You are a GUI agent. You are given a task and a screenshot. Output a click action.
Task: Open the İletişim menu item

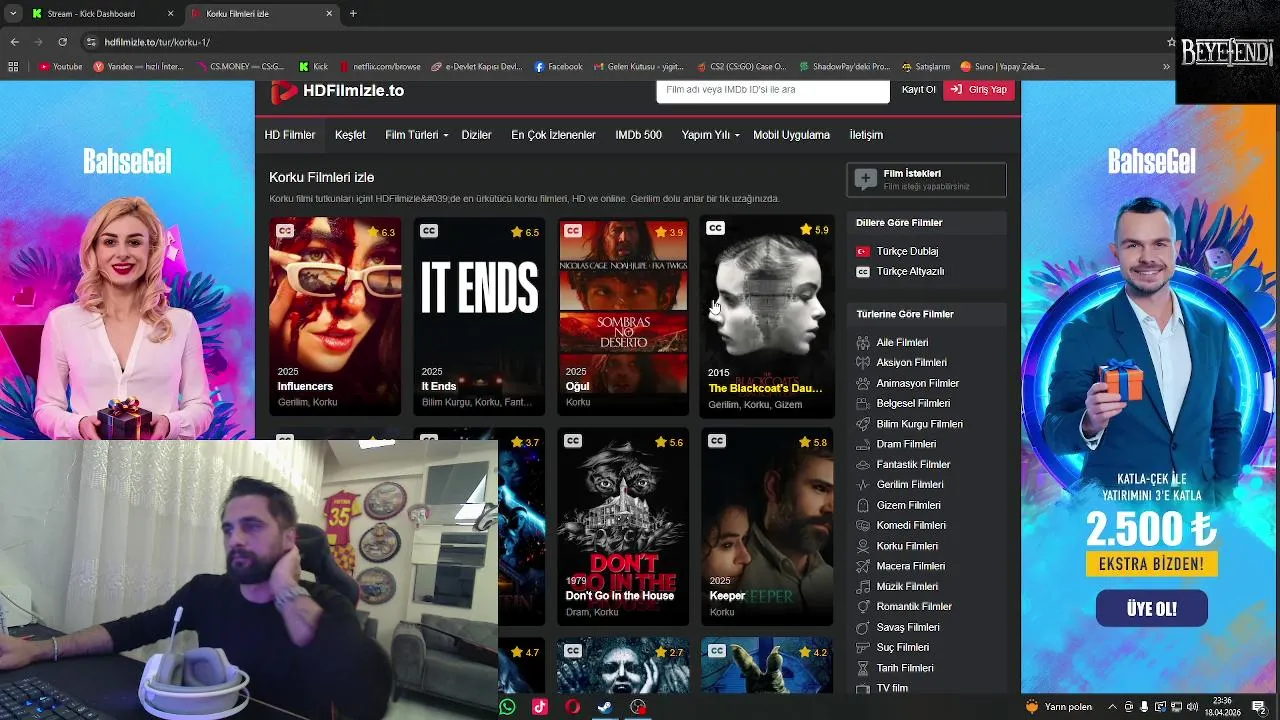pos(866,135)
